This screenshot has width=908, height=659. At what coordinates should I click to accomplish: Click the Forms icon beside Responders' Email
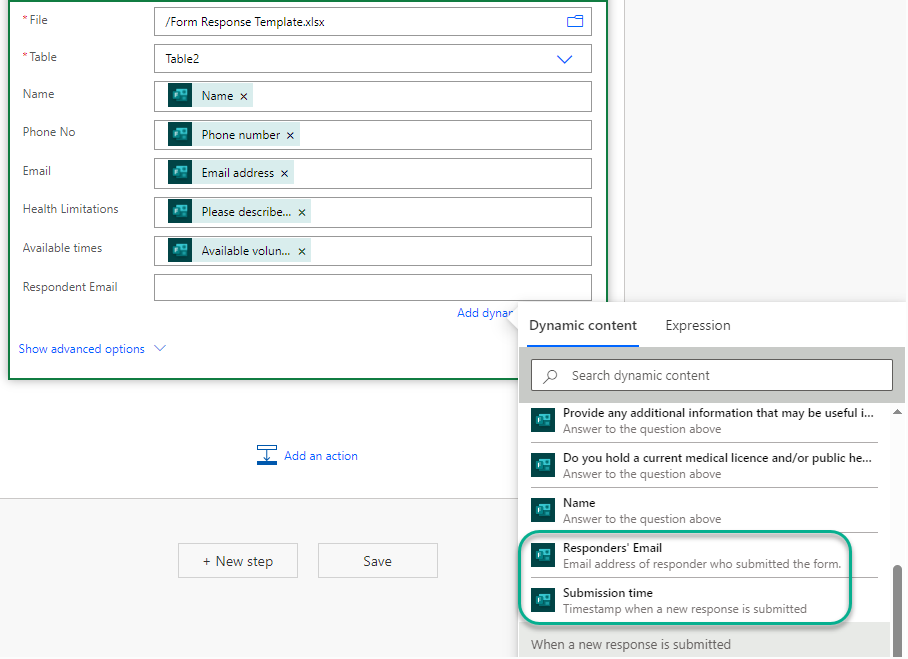[543, 555]
